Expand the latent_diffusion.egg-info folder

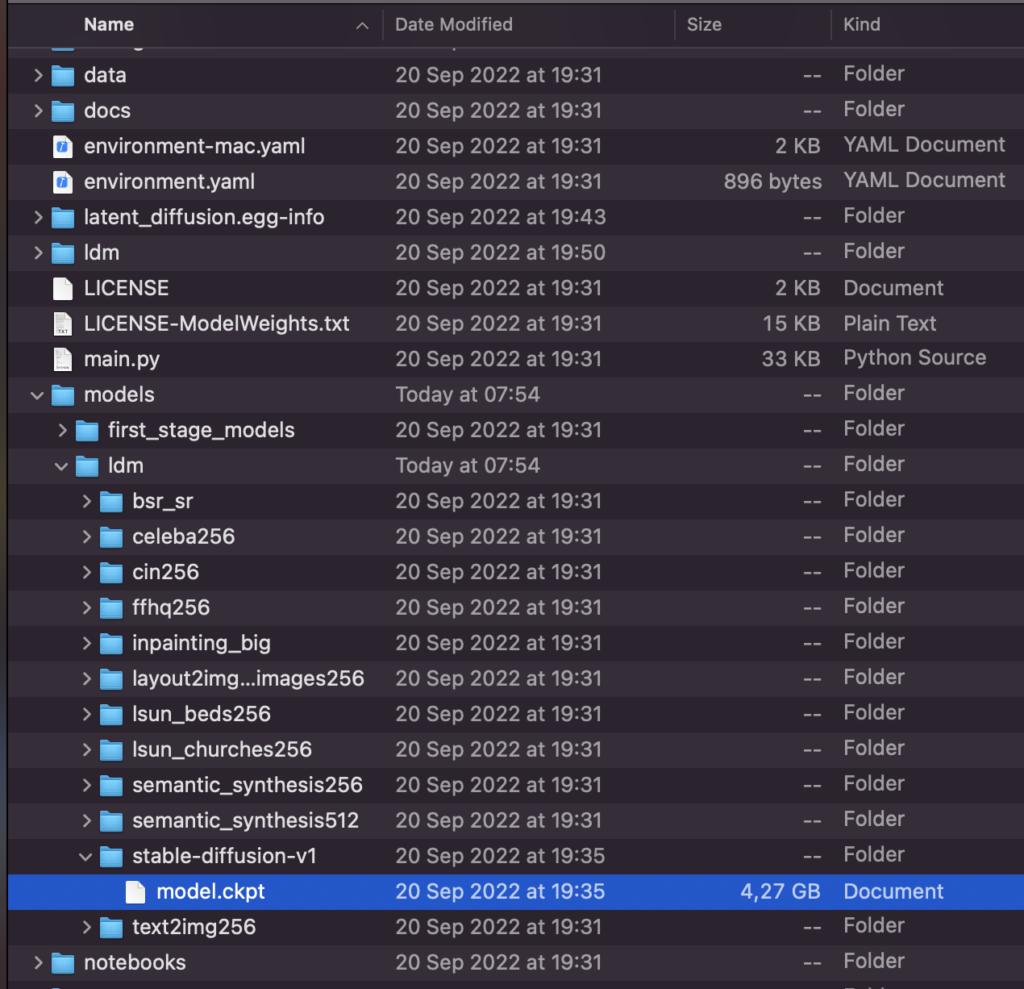click(x=38, y=217)
